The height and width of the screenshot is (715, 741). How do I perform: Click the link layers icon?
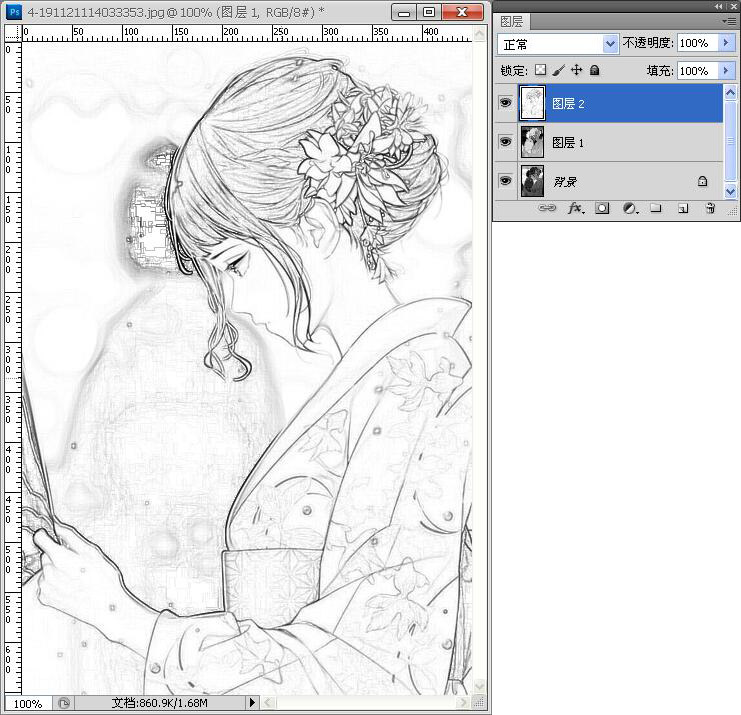click(x=547, y=207)
